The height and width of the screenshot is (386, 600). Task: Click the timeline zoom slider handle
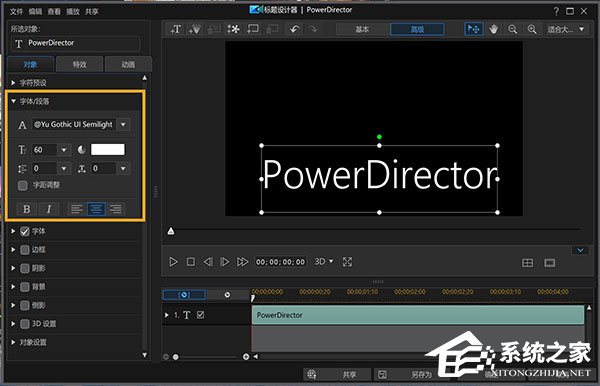coord(175,357)
